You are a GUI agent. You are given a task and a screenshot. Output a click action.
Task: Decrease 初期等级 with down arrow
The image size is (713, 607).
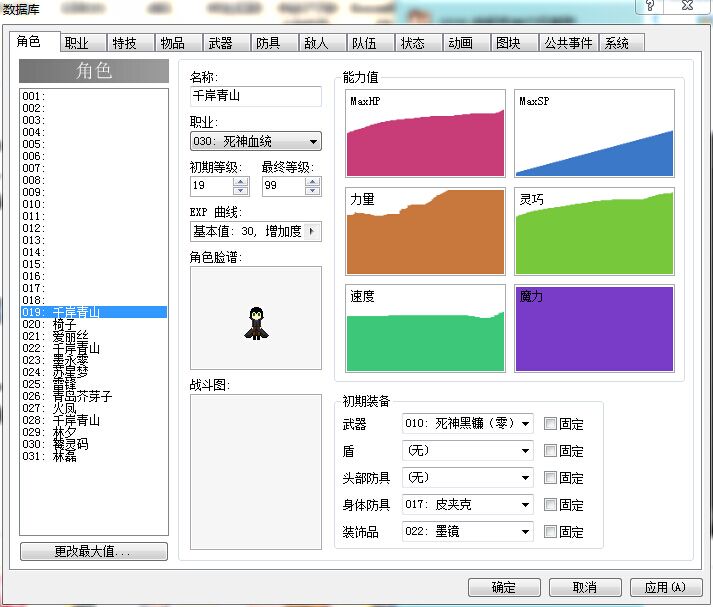[x=241, y=191]
